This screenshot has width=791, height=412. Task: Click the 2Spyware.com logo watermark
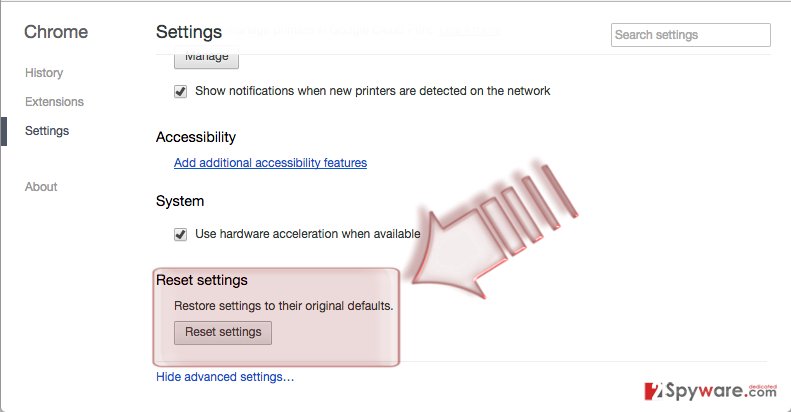point(710,391)
